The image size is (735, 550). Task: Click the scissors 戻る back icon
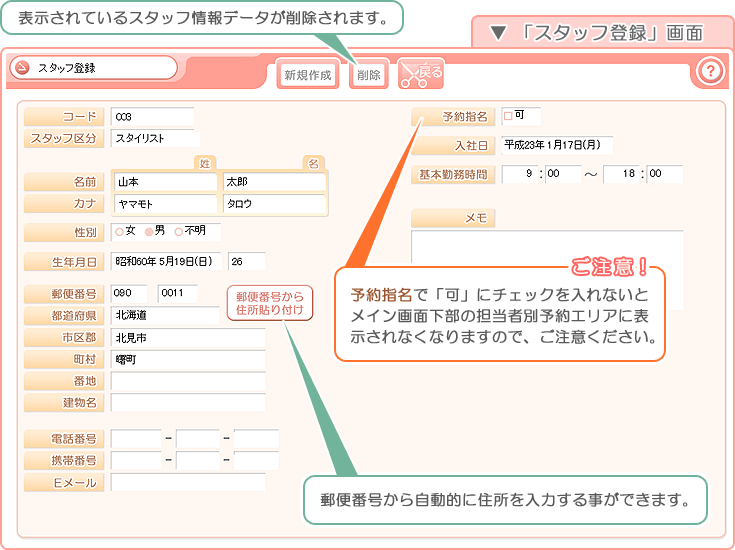coord(420,74)
